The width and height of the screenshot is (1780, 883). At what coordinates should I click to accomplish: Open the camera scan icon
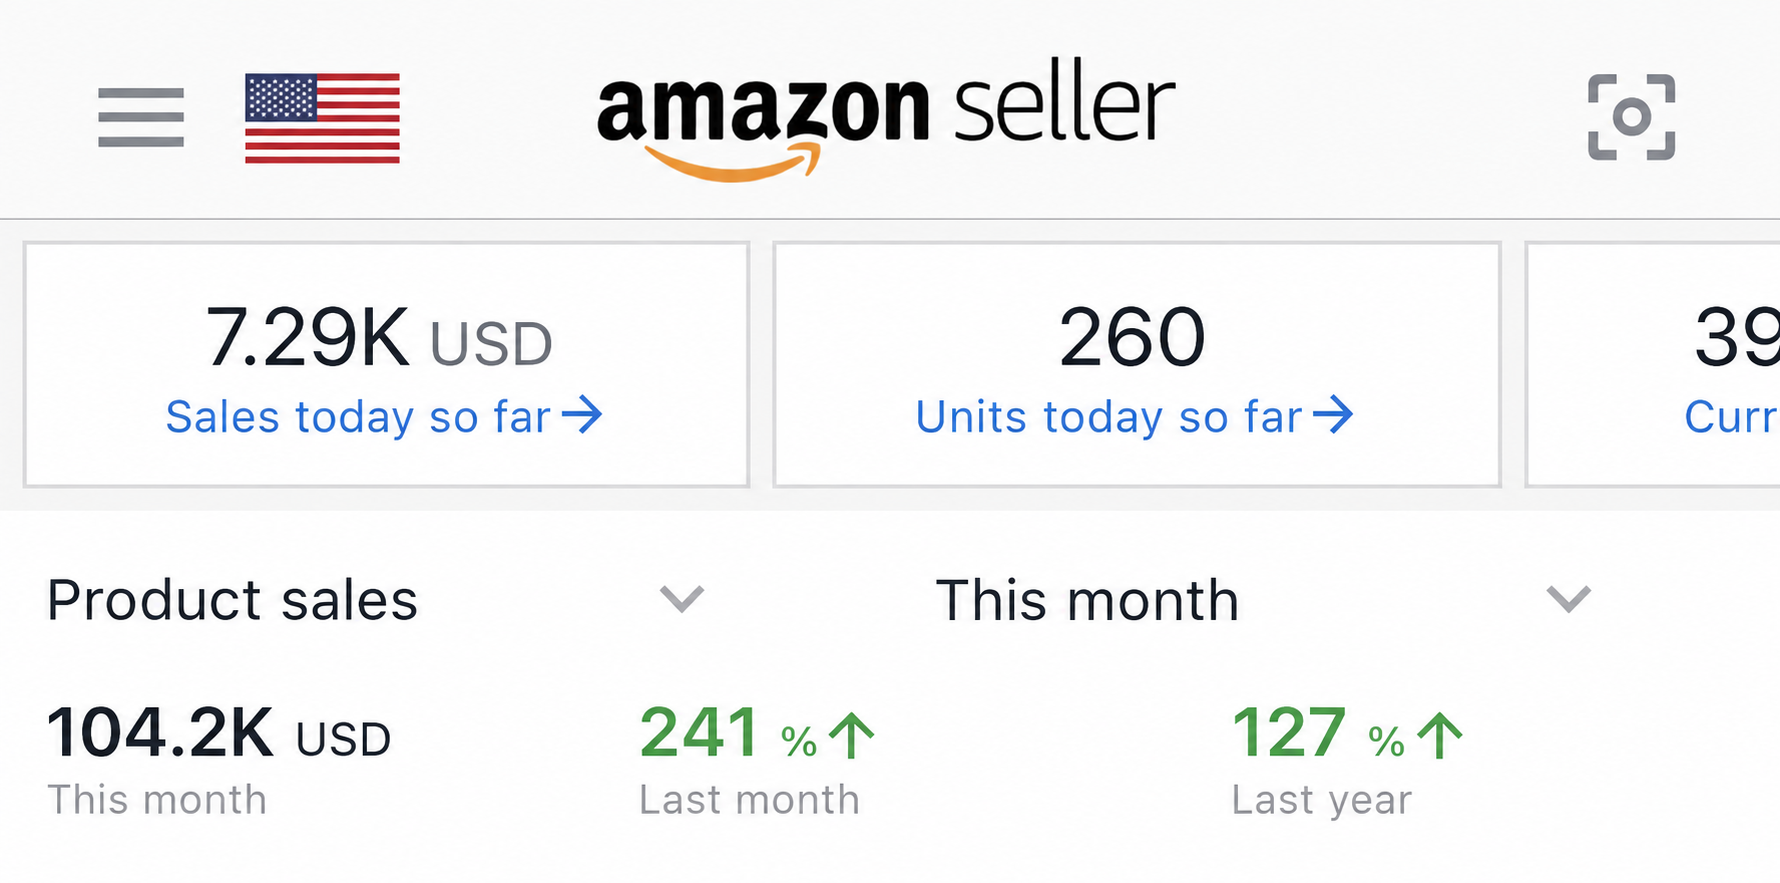(1631, 117)
